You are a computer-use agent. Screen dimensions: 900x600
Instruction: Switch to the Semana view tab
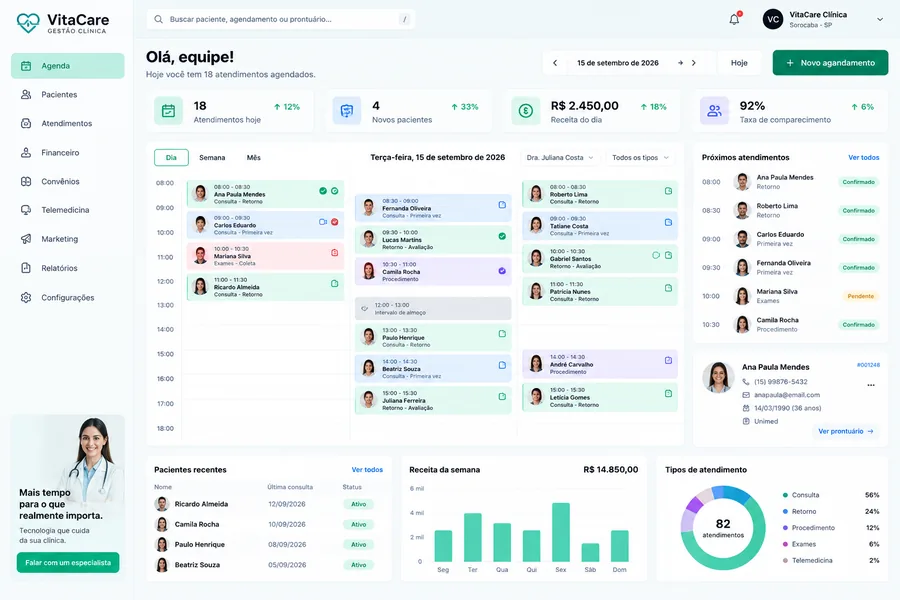212,157
